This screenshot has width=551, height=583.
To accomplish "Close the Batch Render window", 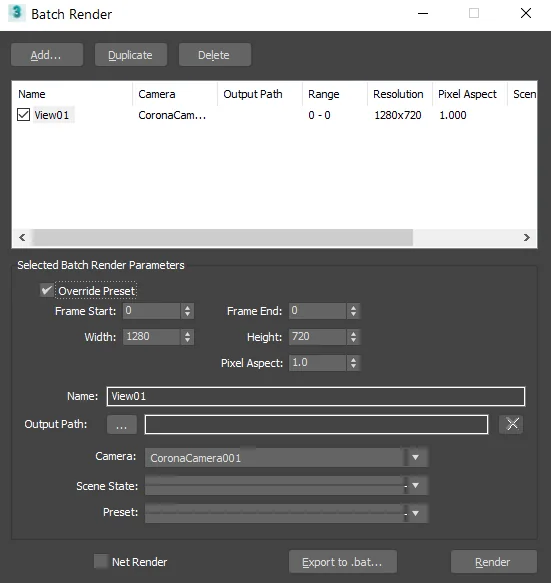I will pyautogui.click(x=526, y=13).
